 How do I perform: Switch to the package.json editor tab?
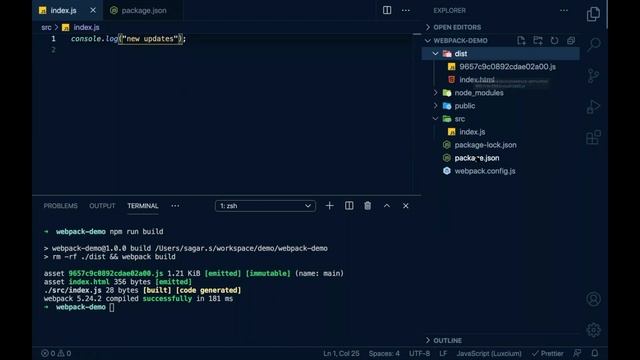pyautogui.click(x=144, y=11)
